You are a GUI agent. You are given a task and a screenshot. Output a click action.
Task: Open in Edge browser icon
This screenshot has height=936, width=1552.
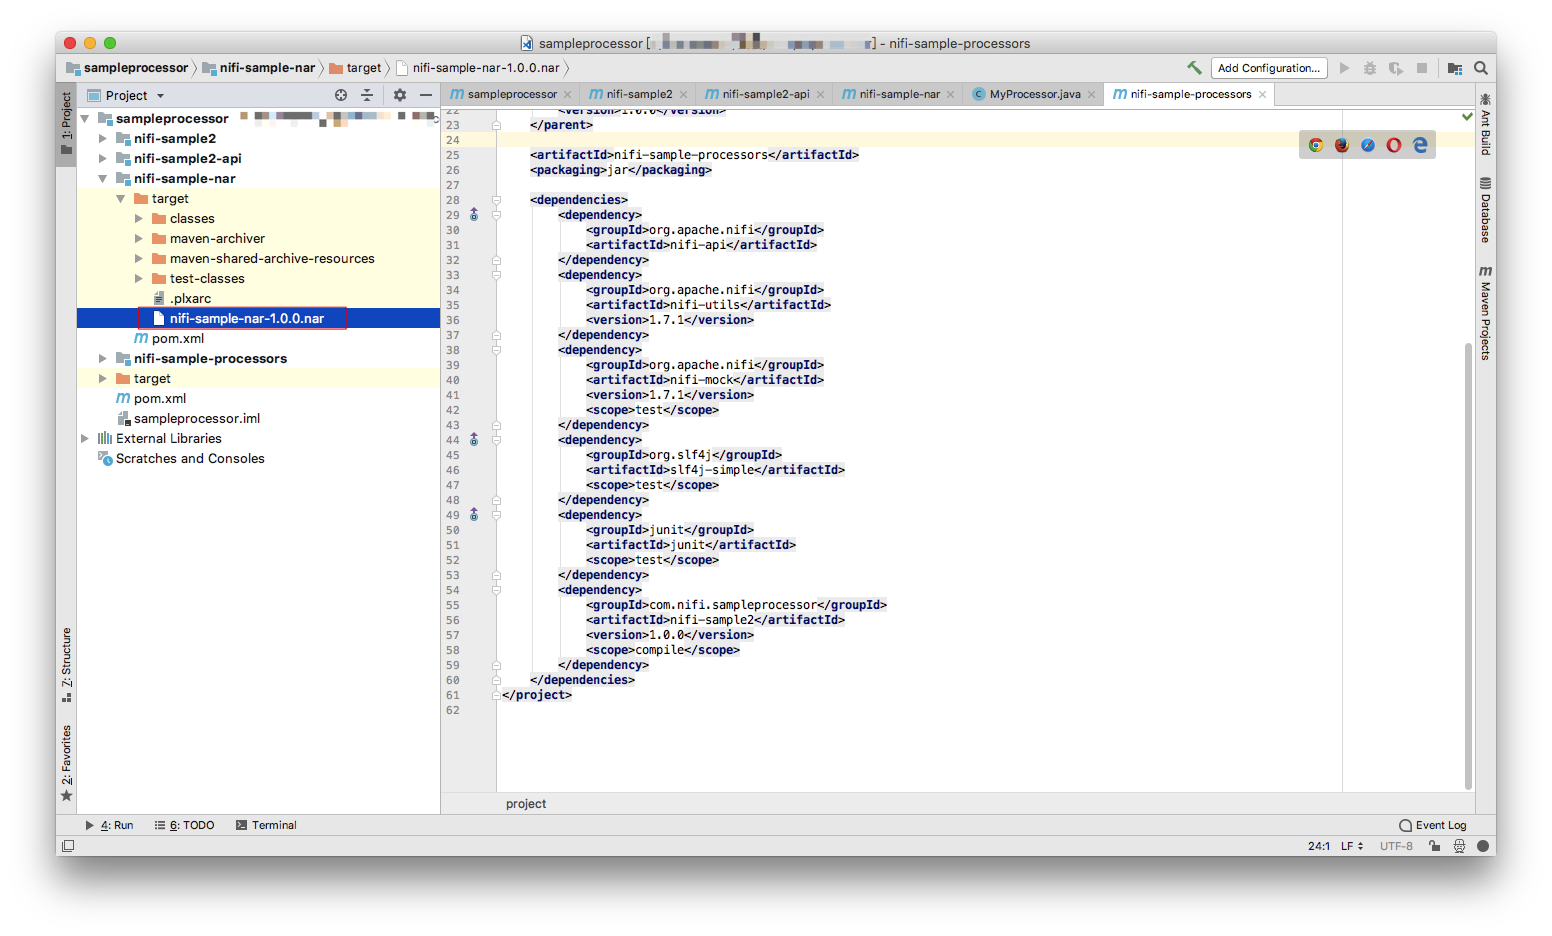(1420, 145)
